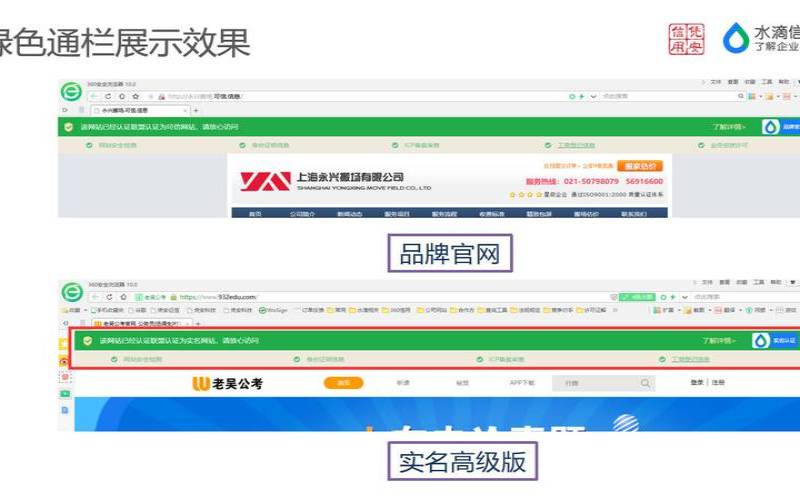Viewport: 800px width, 500px height.
Task: Click the 实名认证 water drop badge
Action: (x=774, y=340)
